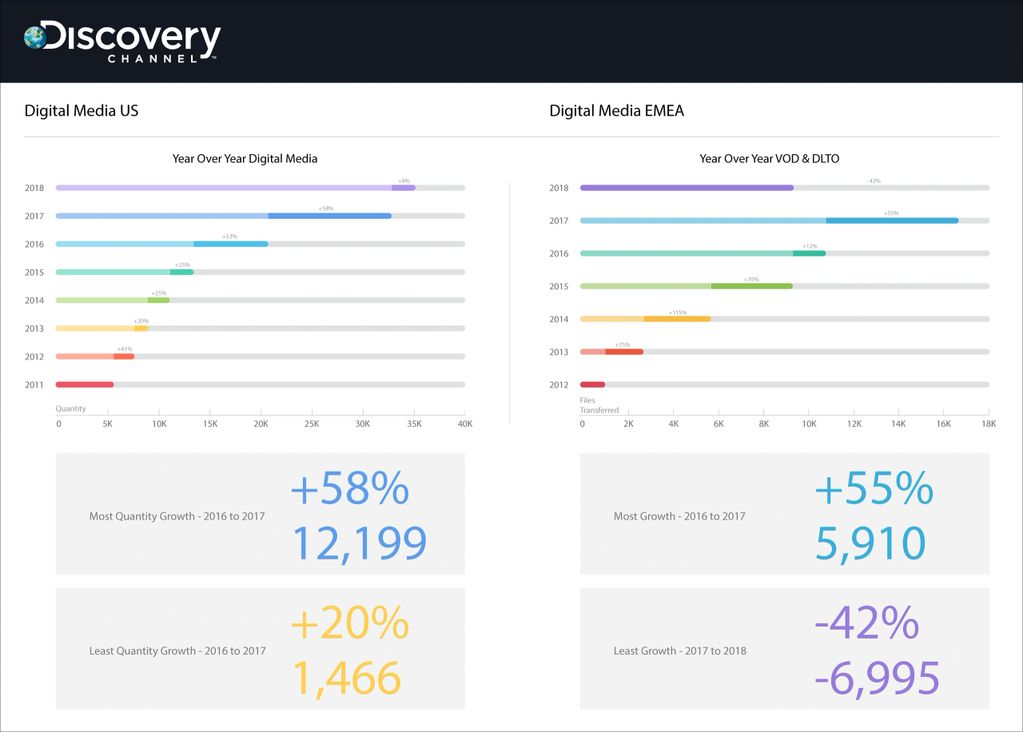Select the cyan 2016 bar in US chart
1023x732 pixels.
click(x=162, y=244)
